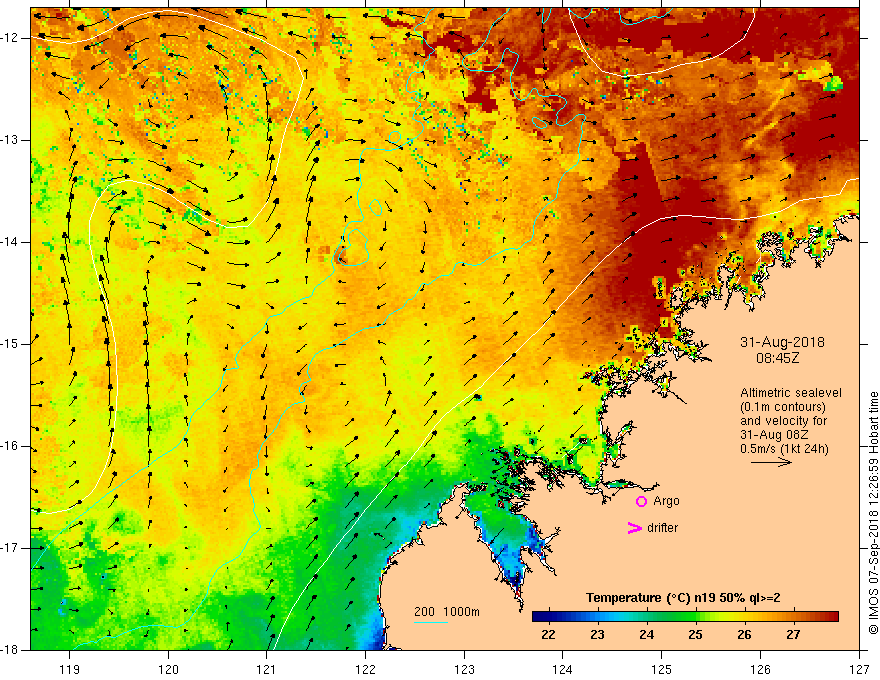Click the colour bar value 24
The width and height of the screenshot is (880, 680).
[647, 635]
